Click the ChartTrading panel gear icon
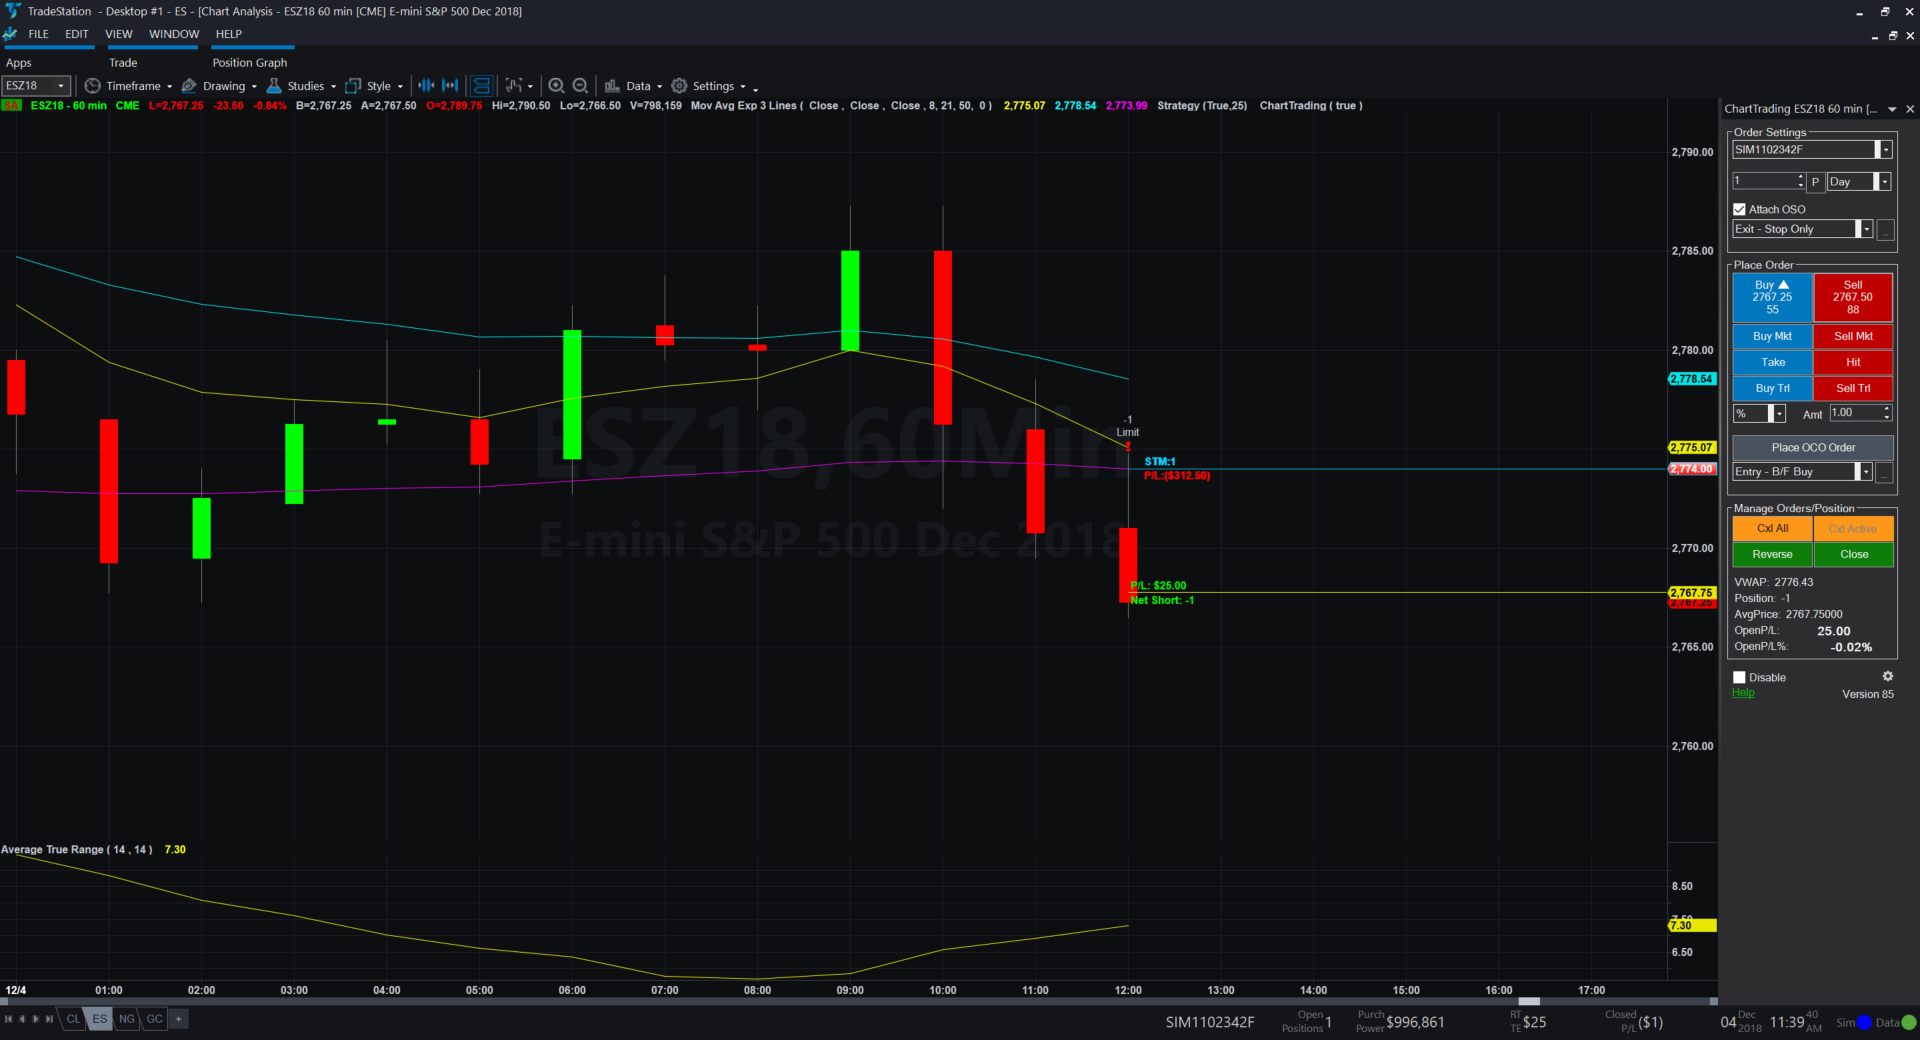The width and height of the screenshot is (1920, 1040). [x=1887, y=677]
